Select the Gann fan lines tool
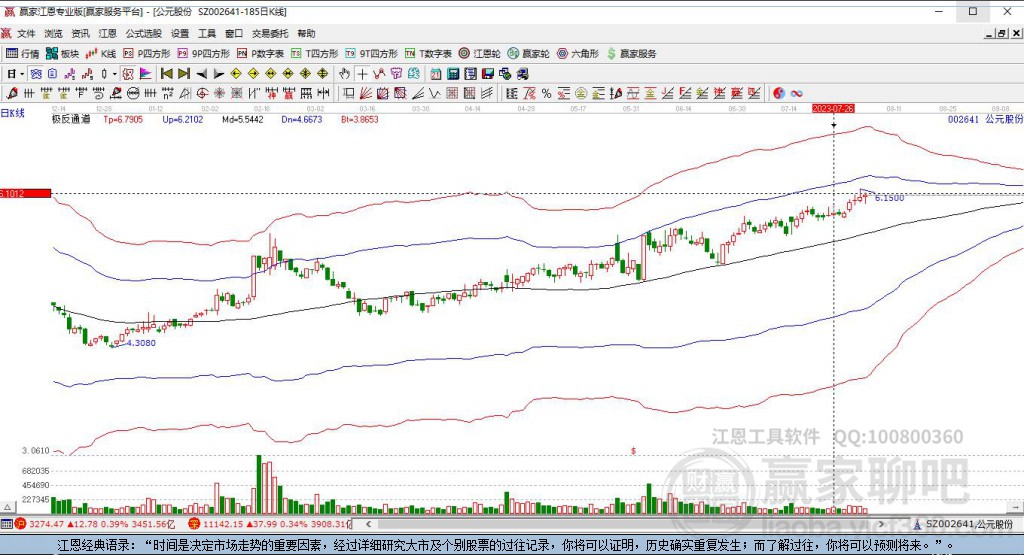 pyautogui.click(x=366, y=93)
